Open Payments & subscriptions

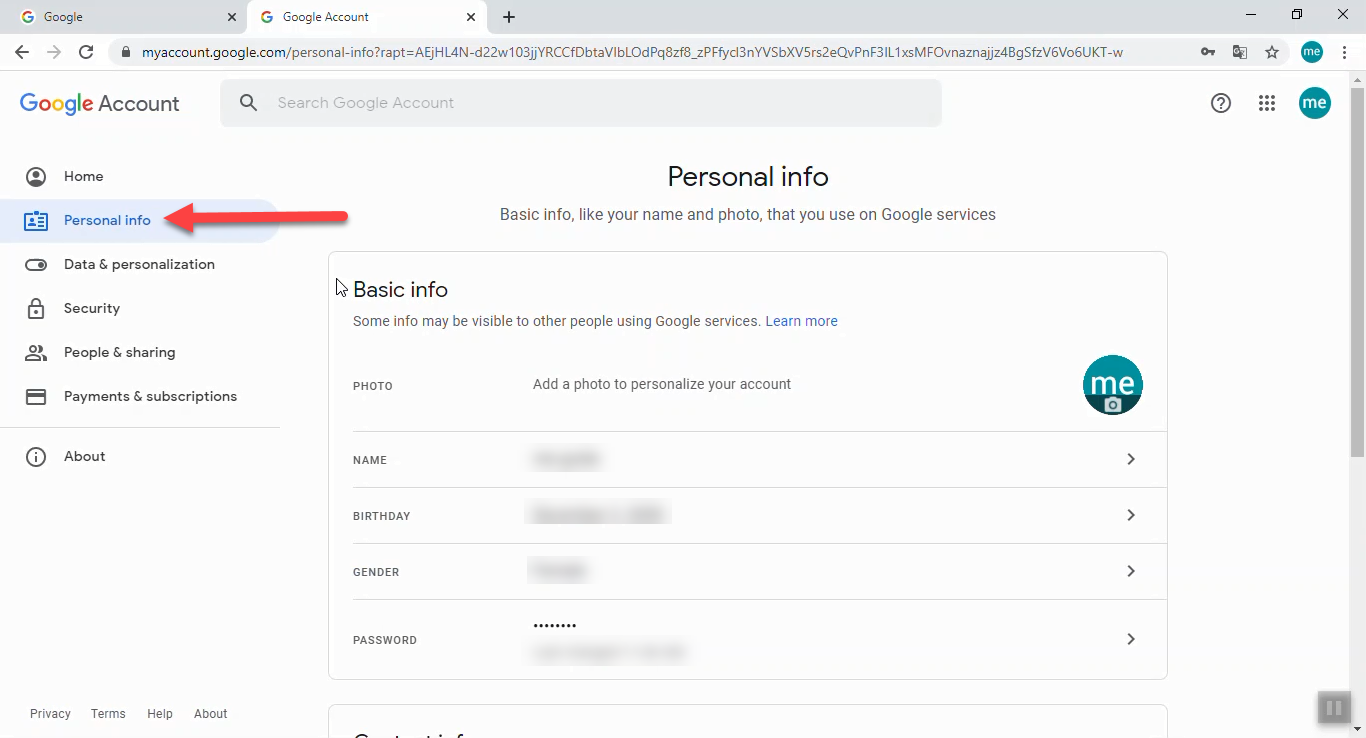[x=150, y=396]
